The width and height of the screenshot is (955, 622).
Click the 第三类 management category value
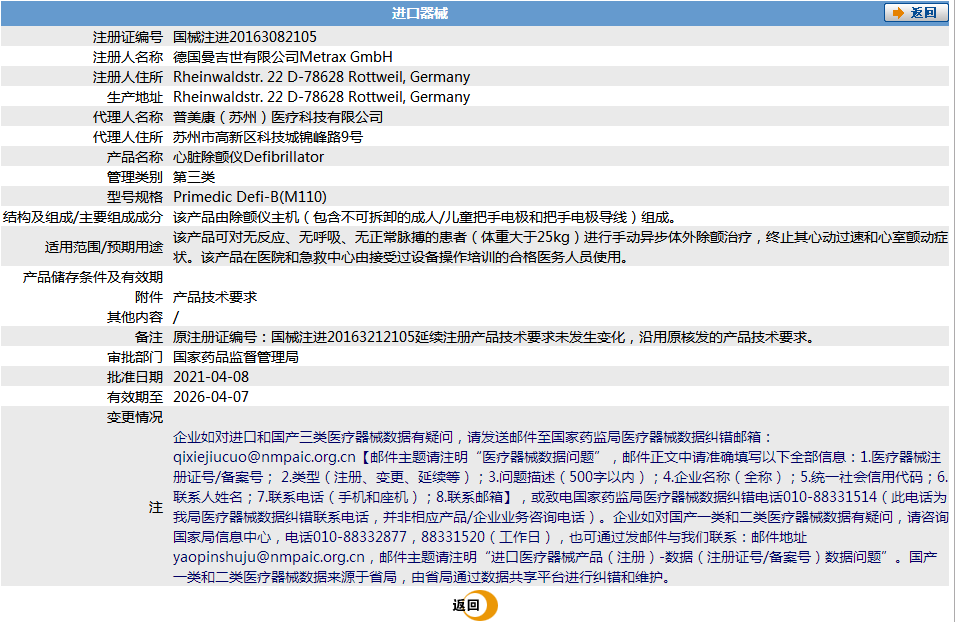coord(194,177)
